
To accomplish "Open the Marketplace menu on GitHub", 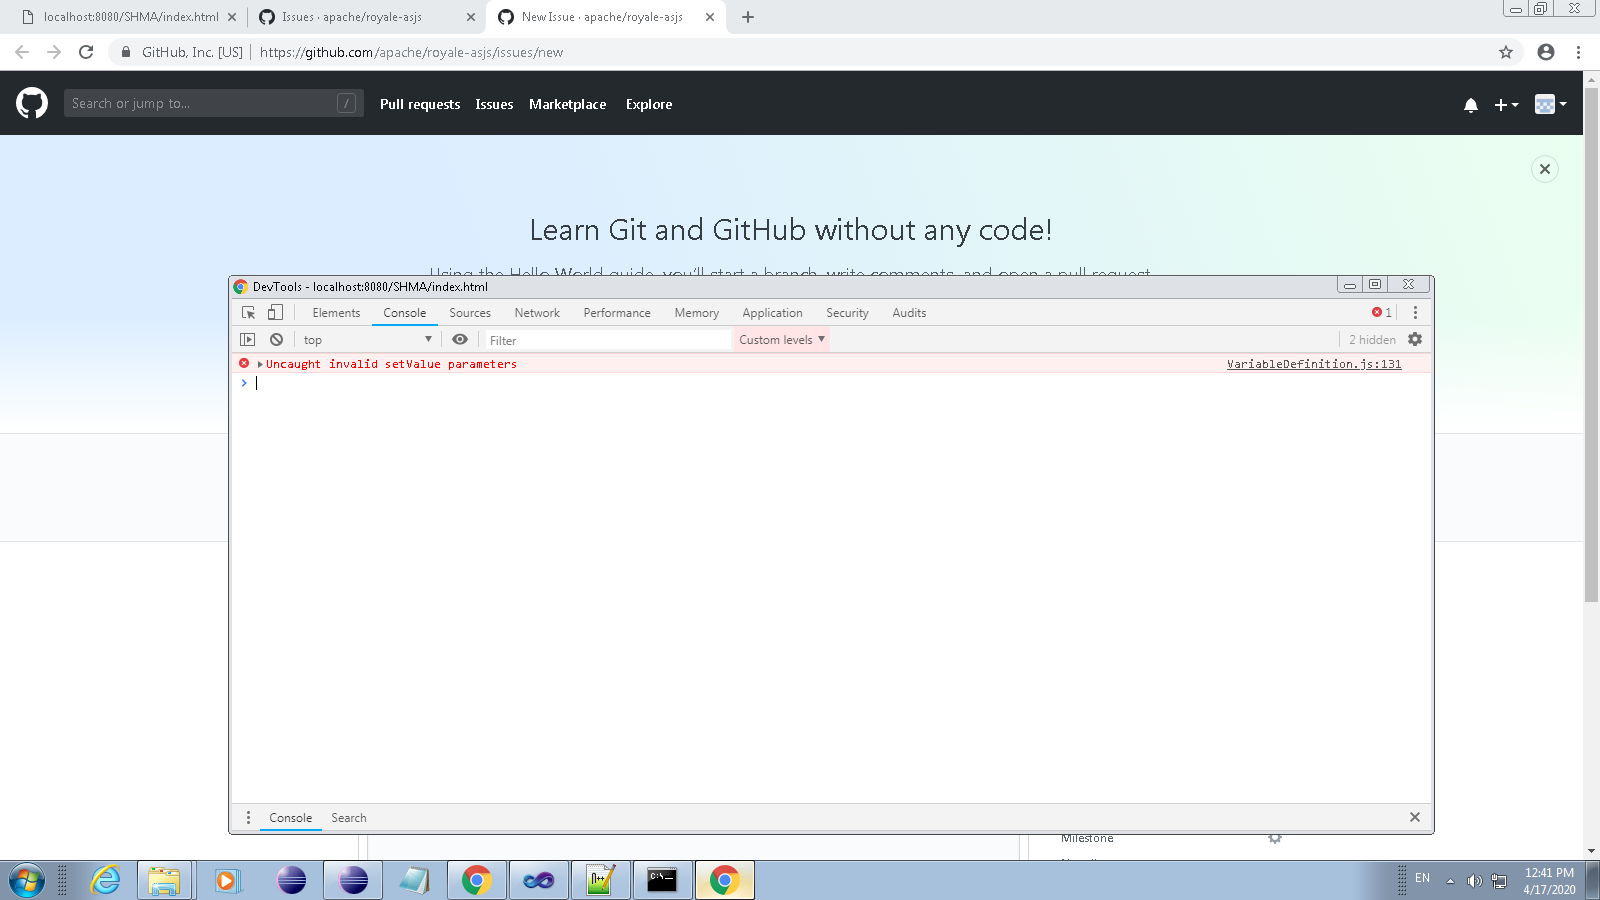I will (567, 104).
